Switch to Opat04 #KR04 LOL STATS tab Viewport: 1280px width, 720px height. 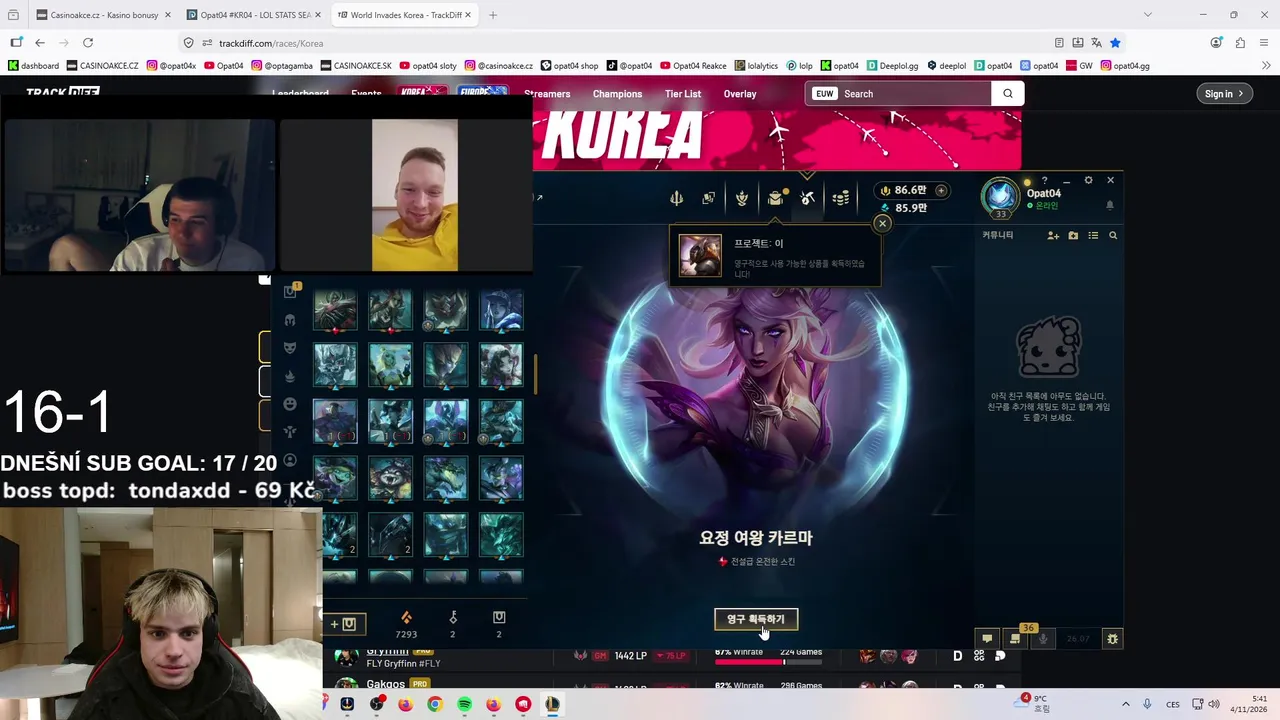(x=255, y=15)
